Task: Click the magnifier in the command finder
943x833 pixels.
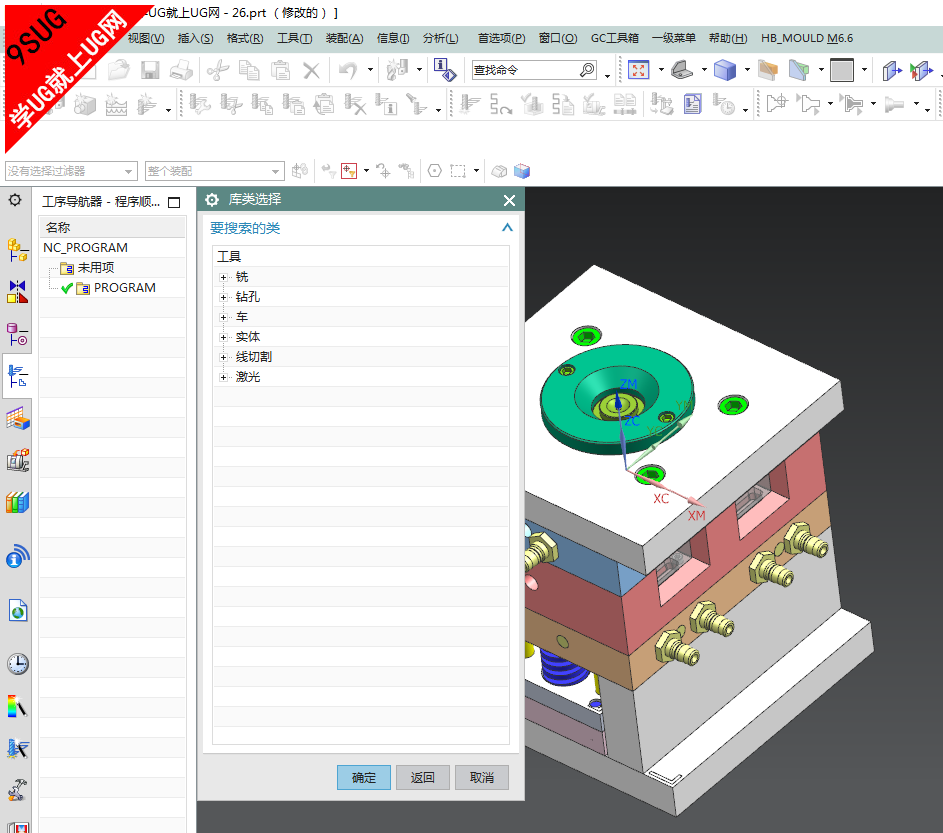Action: coord(587,70)
